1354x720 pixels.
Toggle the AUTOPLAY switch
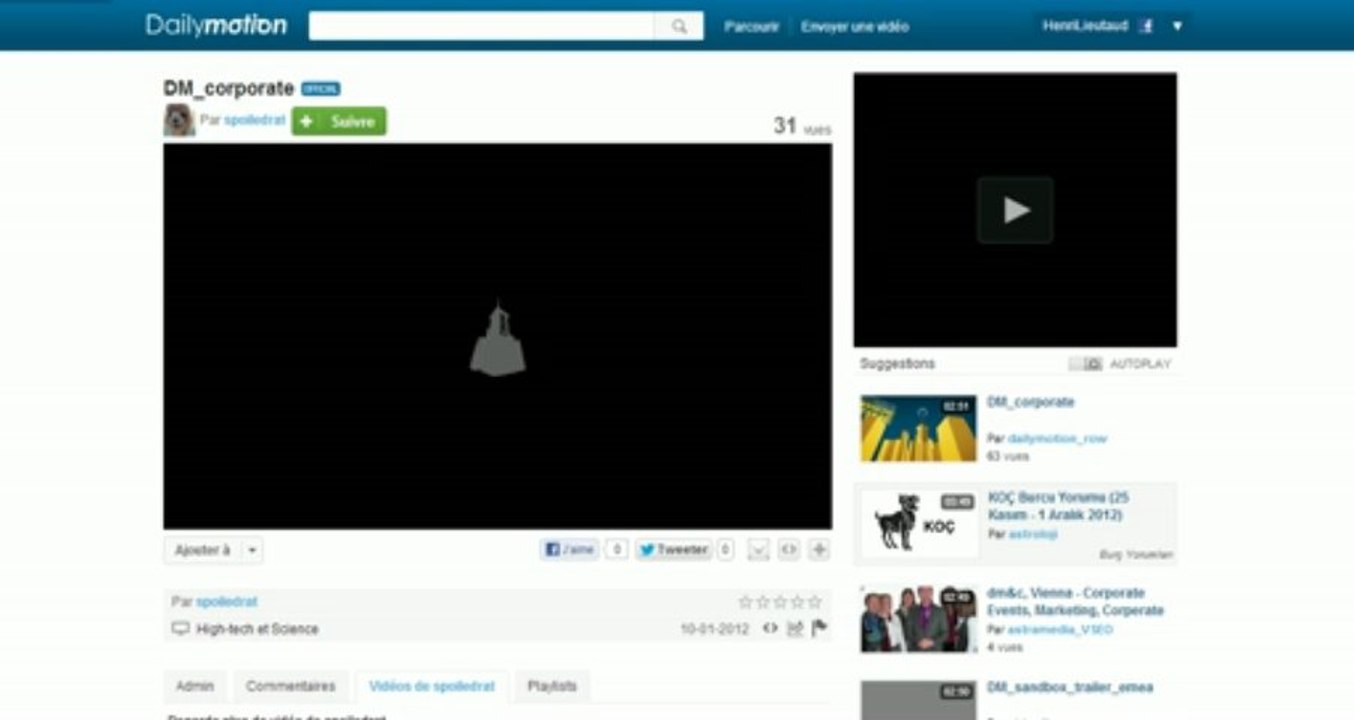coord(1085,364)
